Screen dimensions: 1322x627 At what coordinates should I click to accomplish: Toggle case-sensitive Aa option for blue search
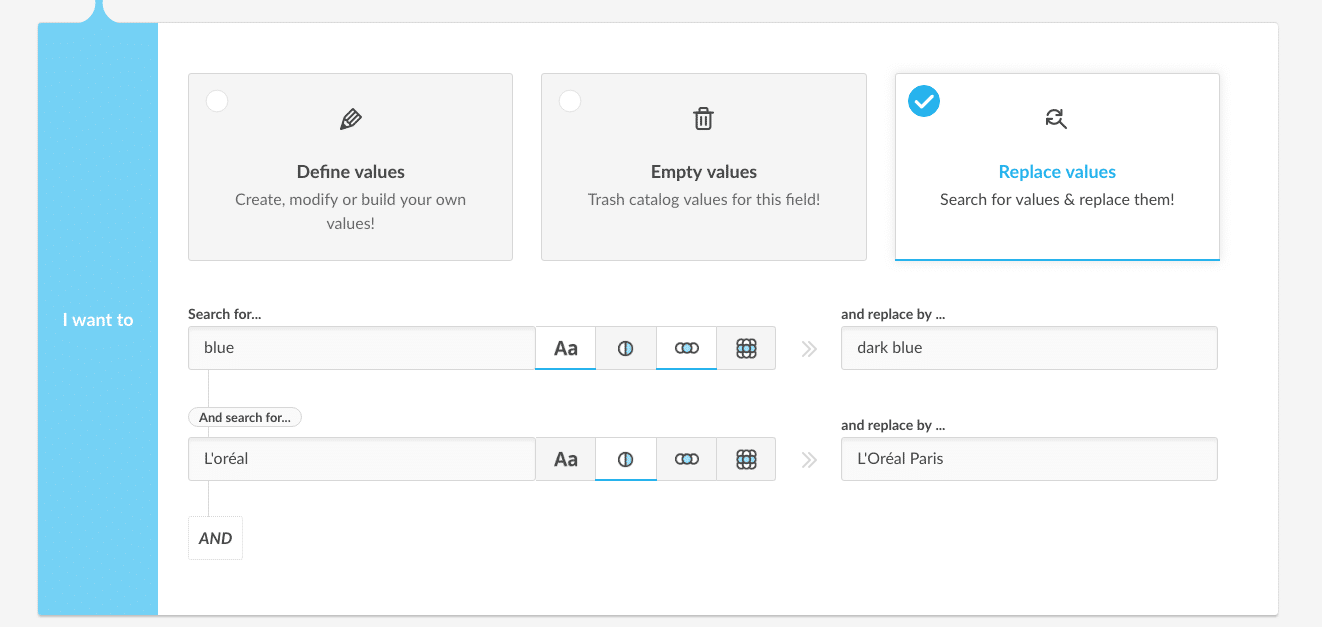point(566,348)
